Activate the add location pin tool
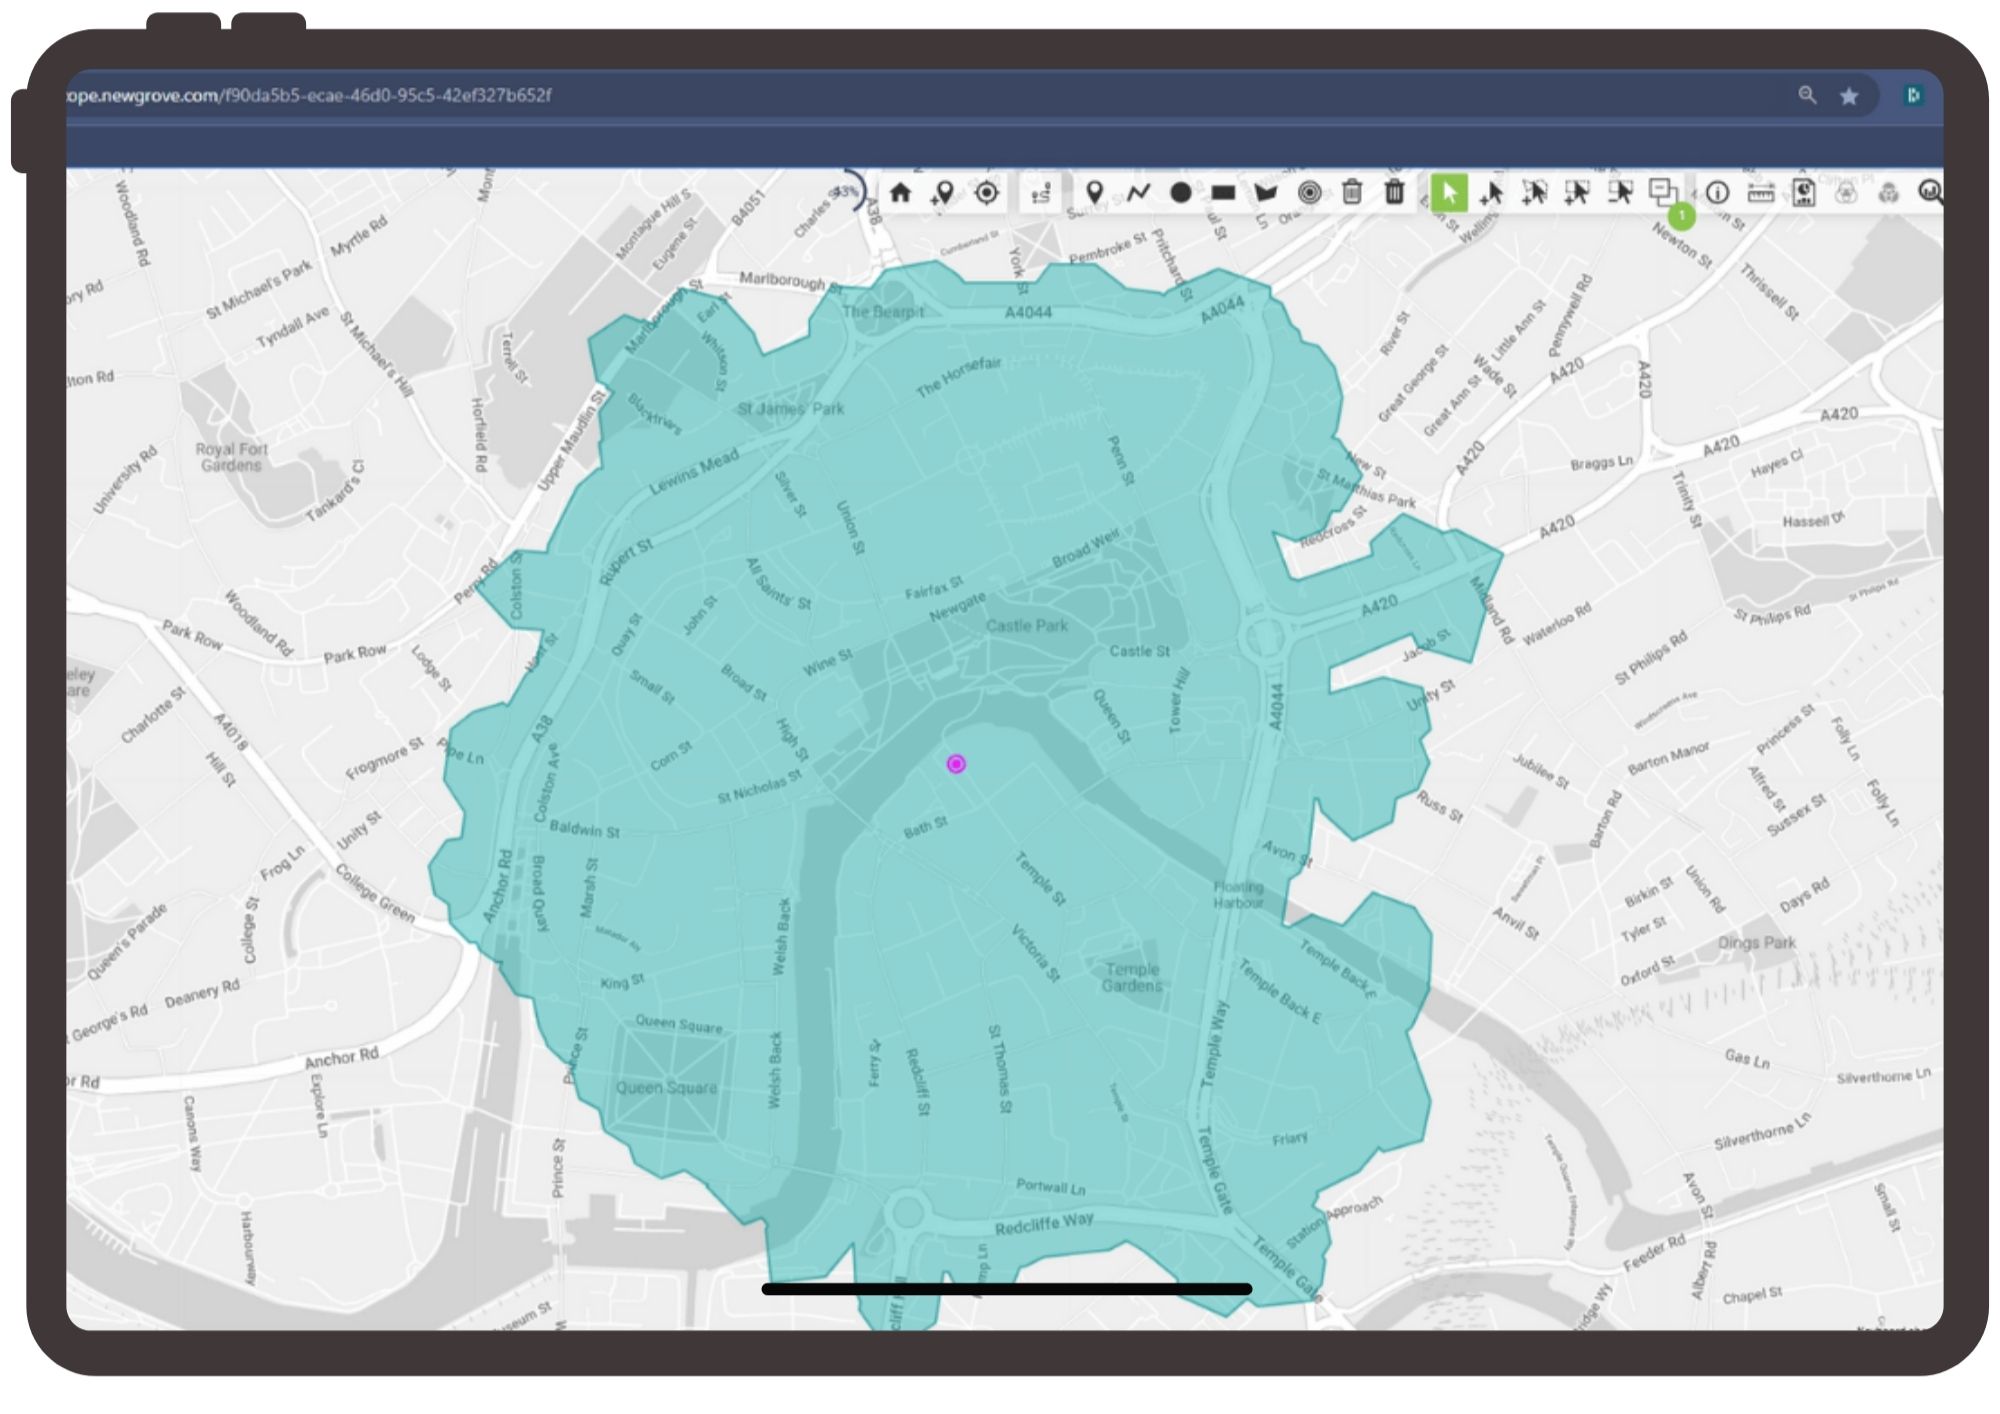The height and width of the screenshot is (1414, 2000). coord(942,193)
